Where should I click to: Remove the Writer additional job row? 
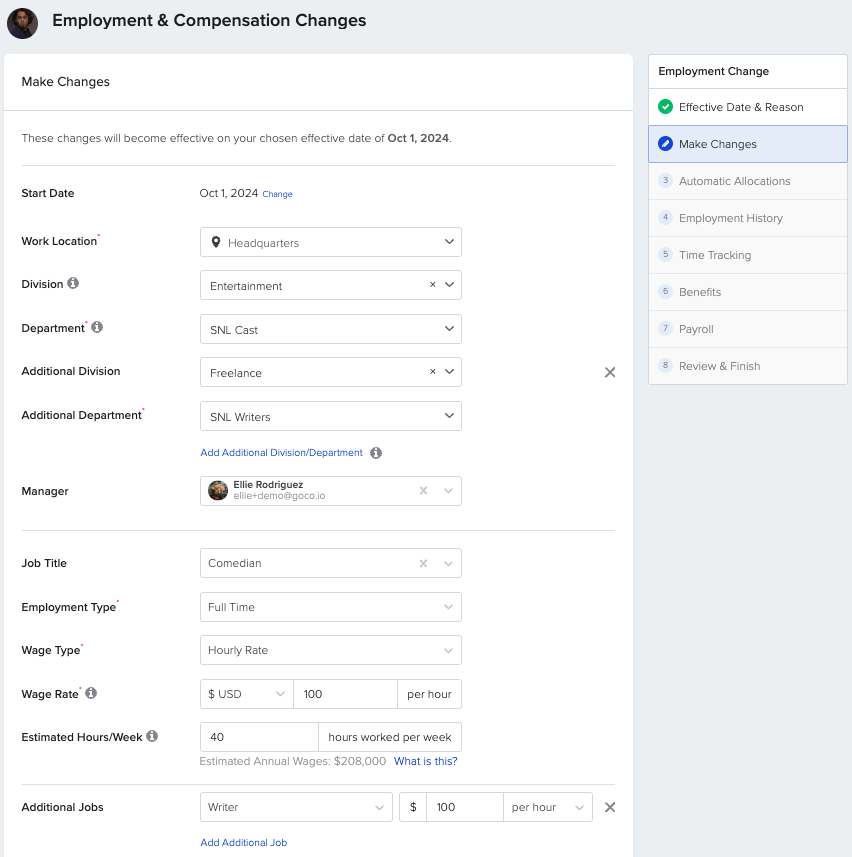point(610,807)
